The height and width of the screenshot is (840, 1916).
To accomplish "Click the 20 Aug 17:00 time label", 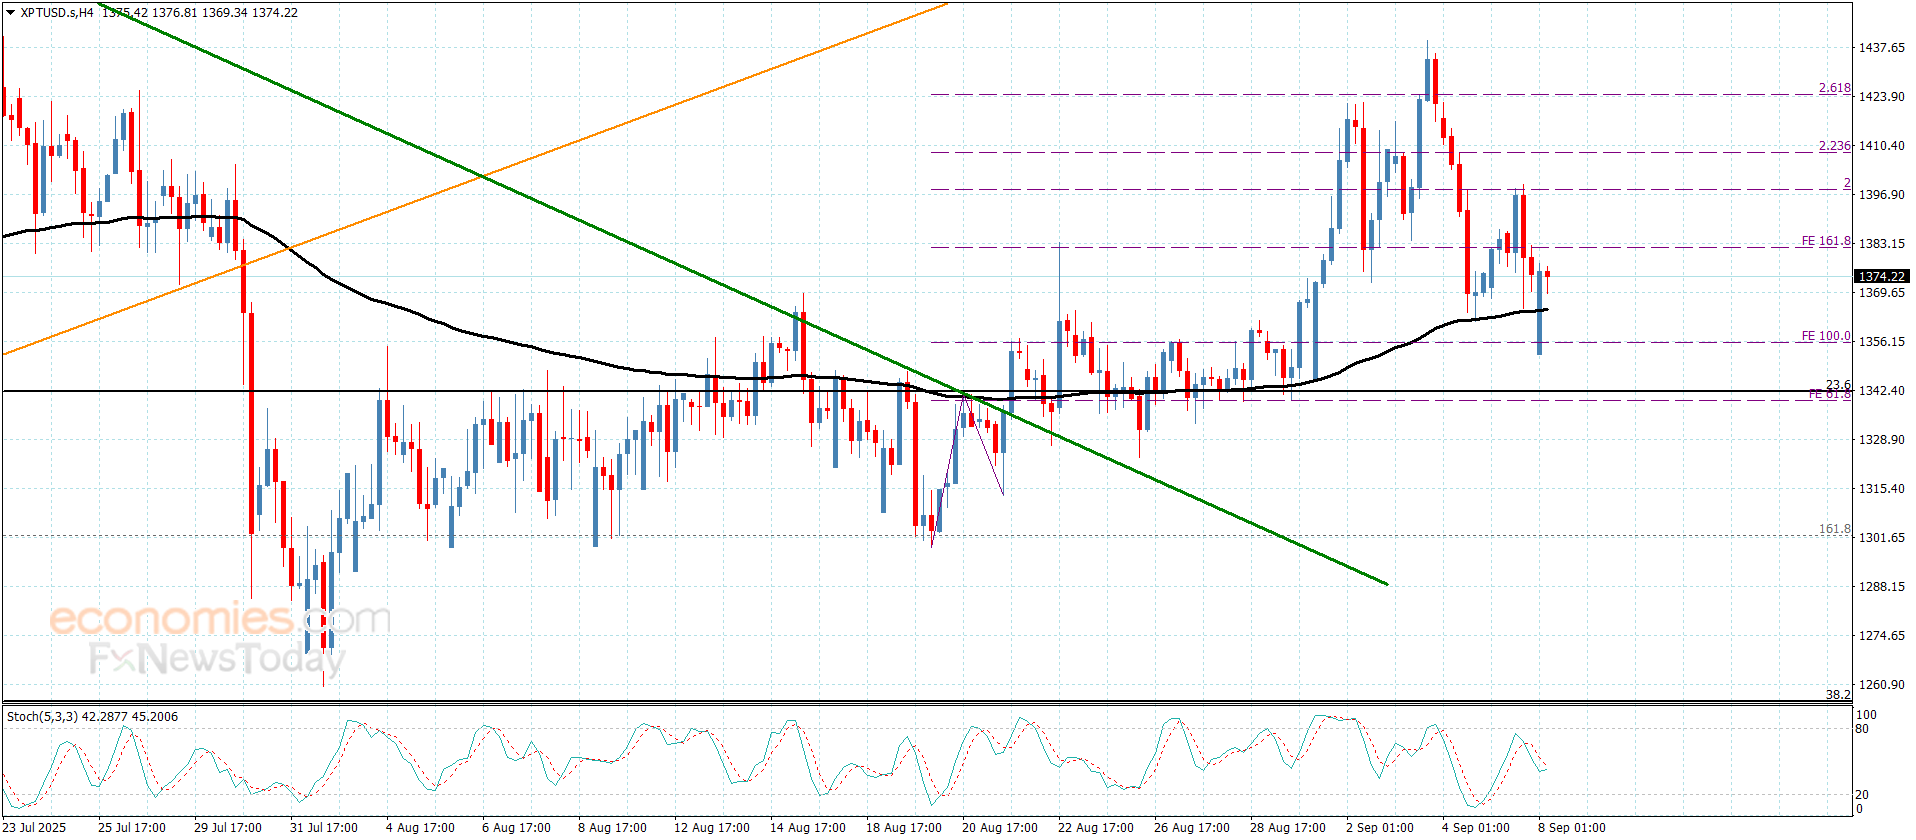I will [x=999, y=828].
